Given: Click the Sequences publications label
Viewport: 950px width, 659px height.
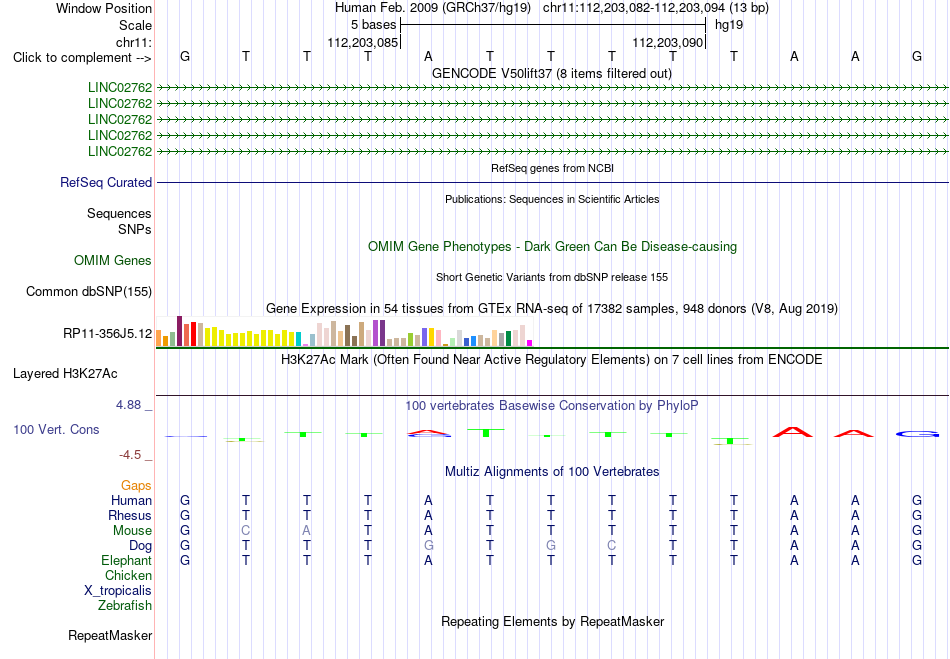Looking at the screenshot, I should pos(119,213).
